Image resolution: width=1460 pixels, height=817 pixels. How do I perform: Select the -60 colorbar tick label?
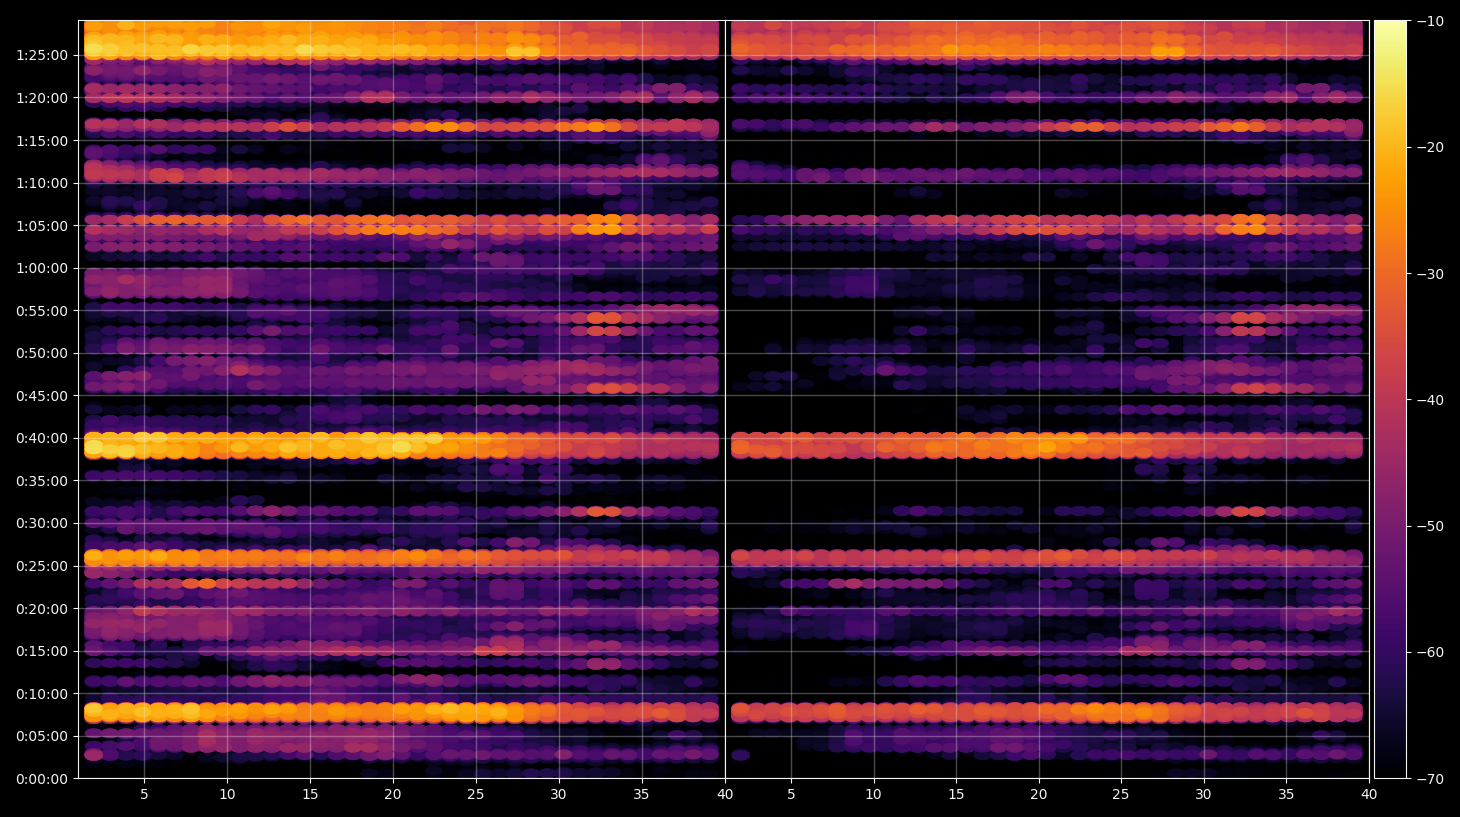[1430, 652]
